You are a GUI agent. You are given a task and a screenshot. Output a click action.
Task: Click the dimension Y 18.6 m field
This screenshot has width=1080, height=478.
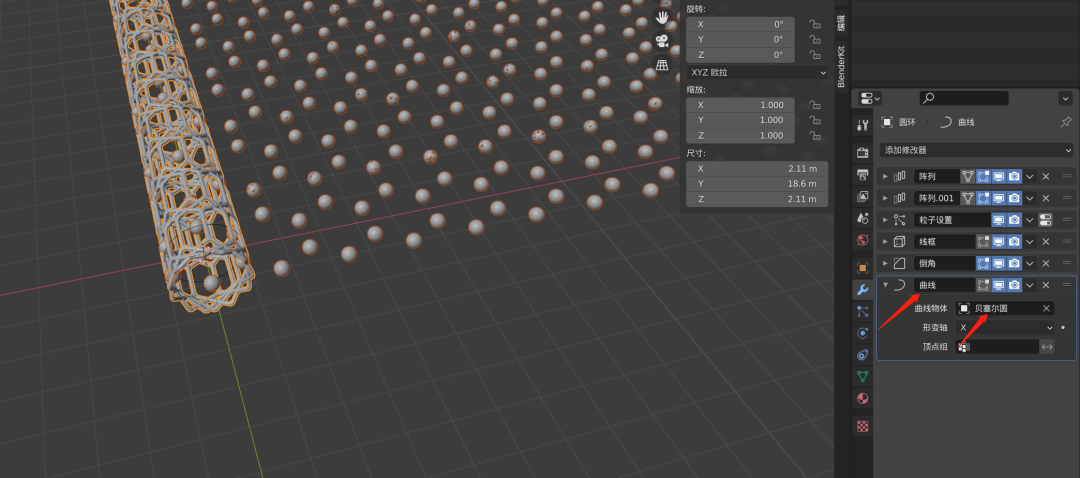click(x=757, y=184)
